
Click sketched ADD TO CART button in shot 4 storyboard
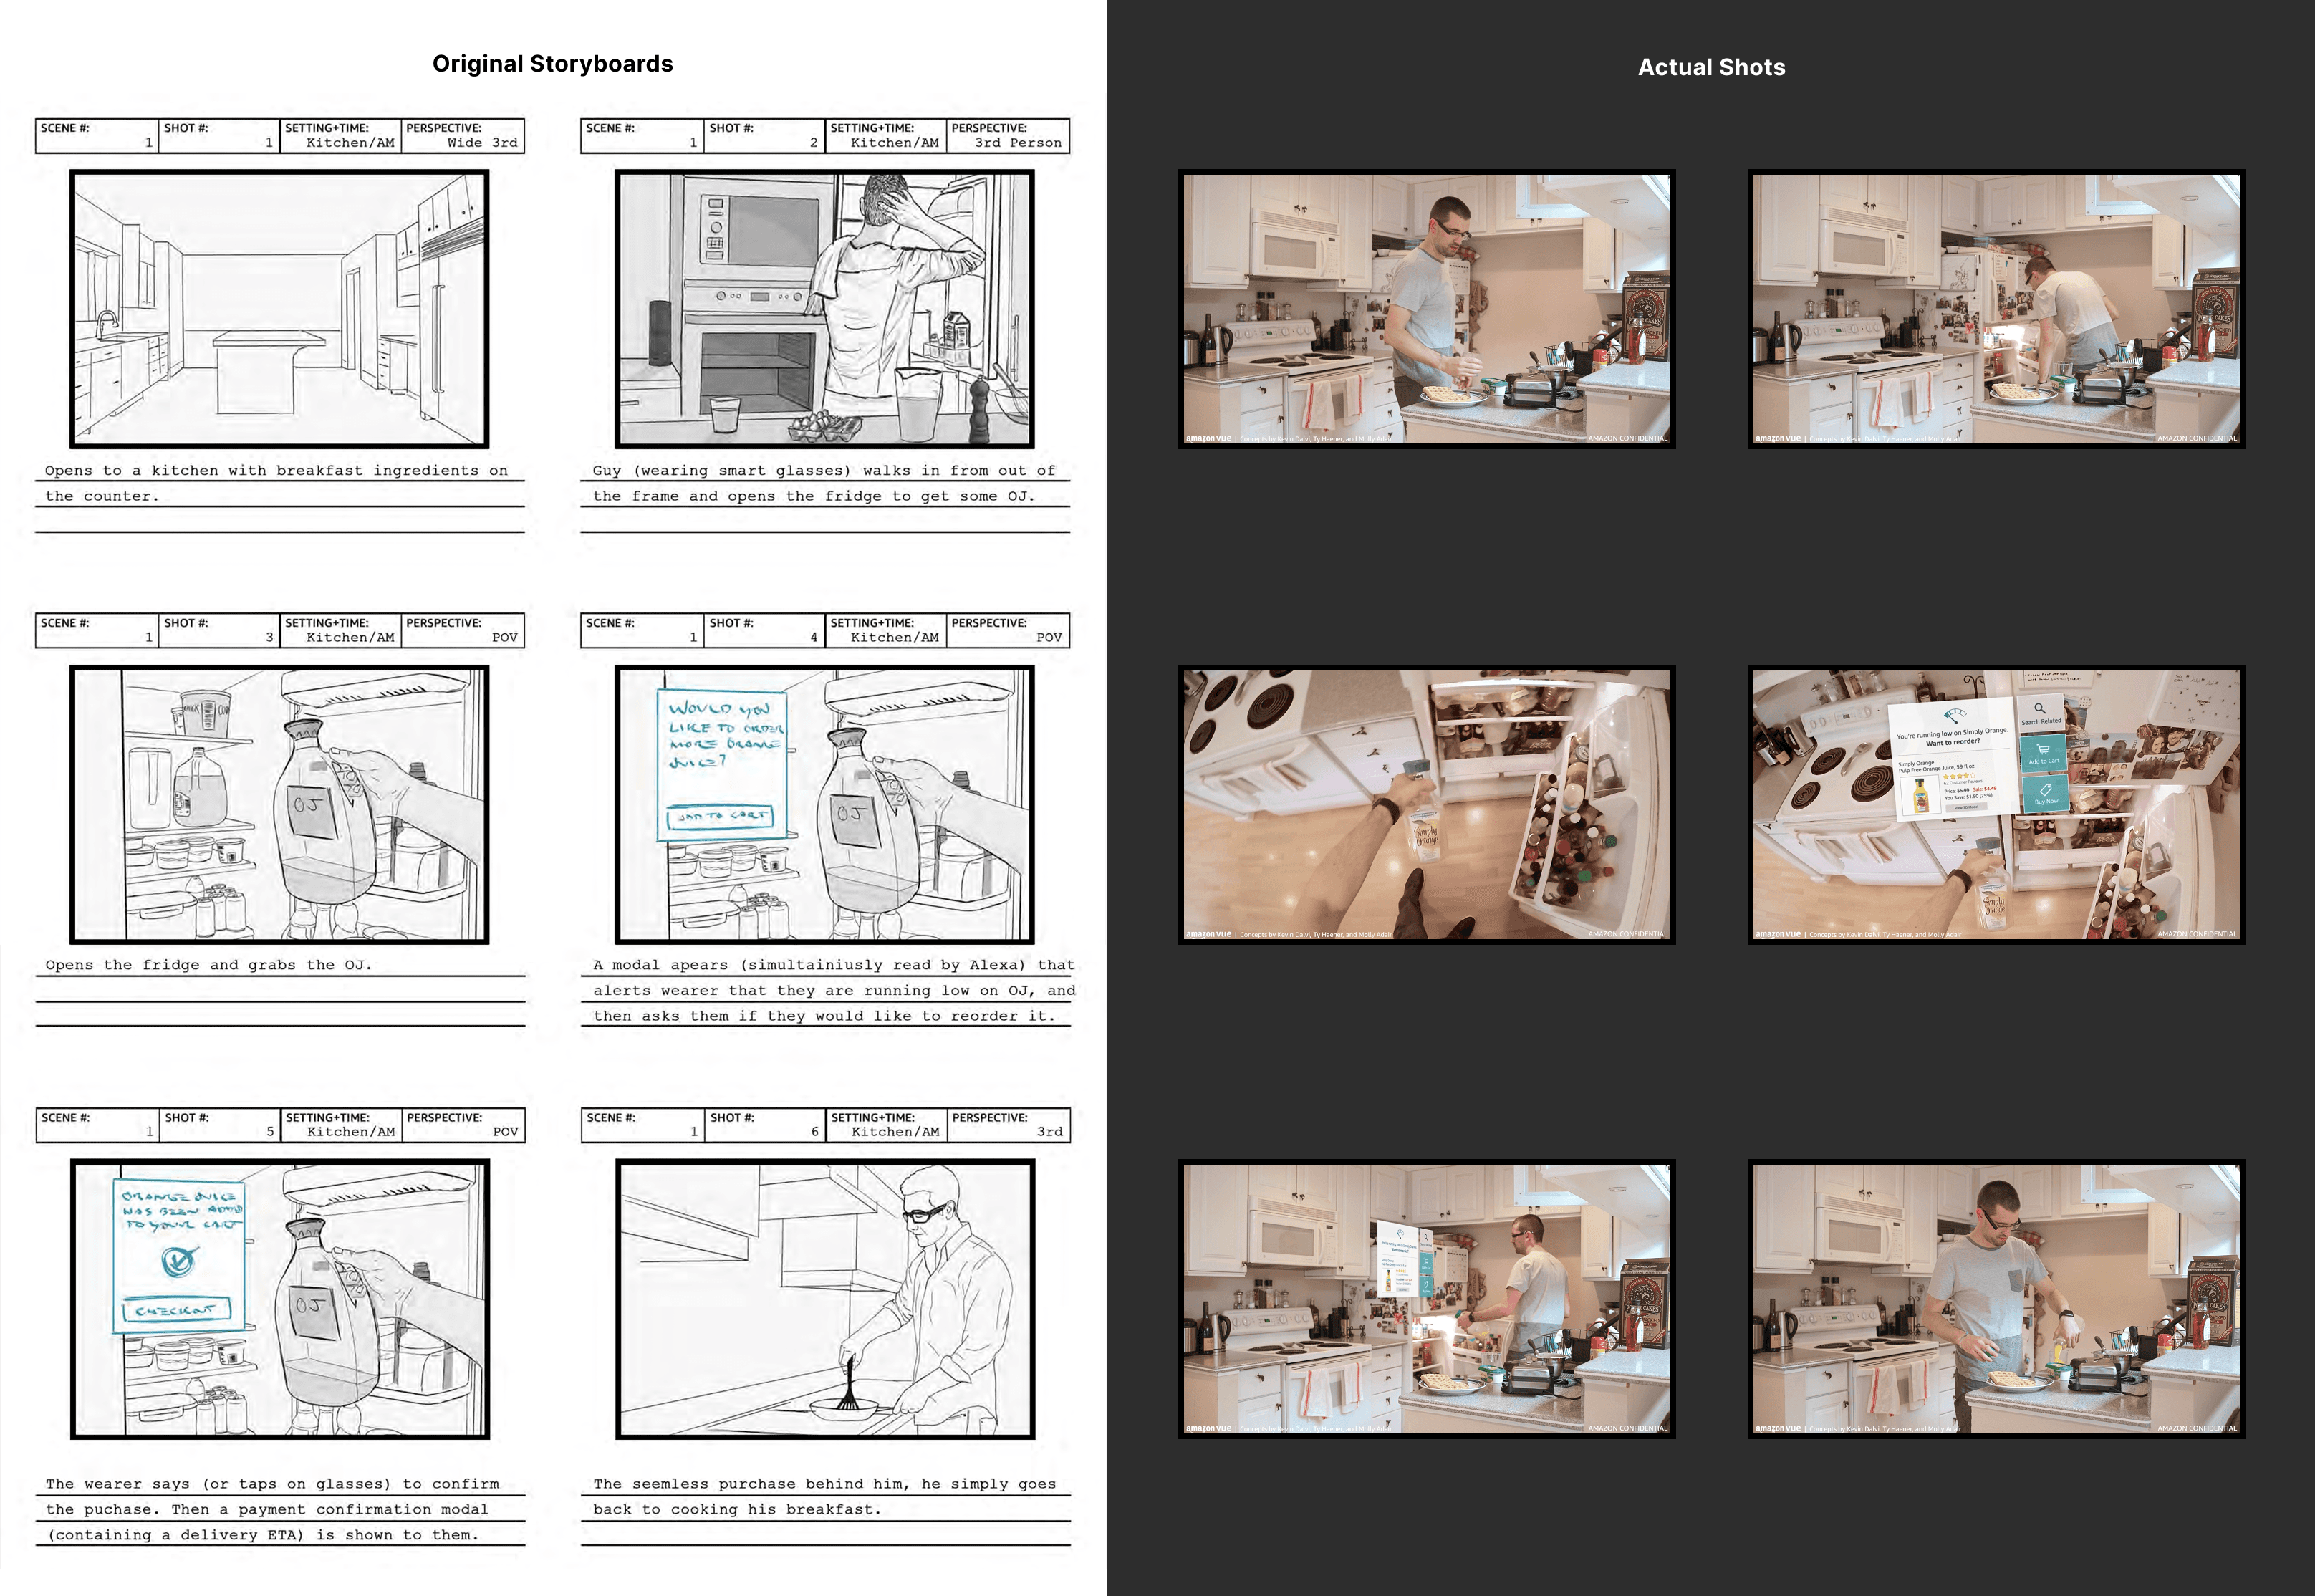[720, 817]
